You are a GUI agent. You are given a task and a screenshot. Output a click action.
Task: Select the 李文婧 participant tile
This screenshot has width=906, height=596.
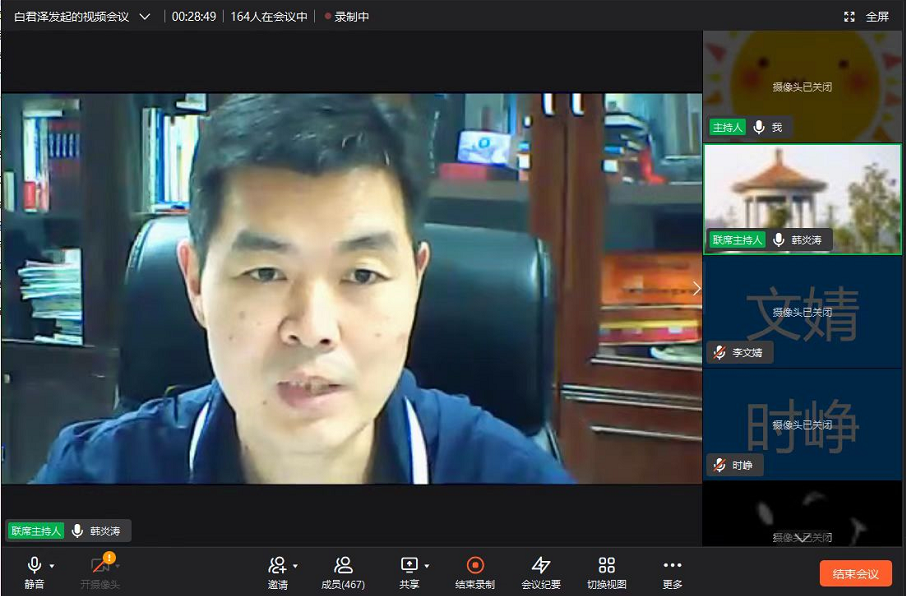802,312
